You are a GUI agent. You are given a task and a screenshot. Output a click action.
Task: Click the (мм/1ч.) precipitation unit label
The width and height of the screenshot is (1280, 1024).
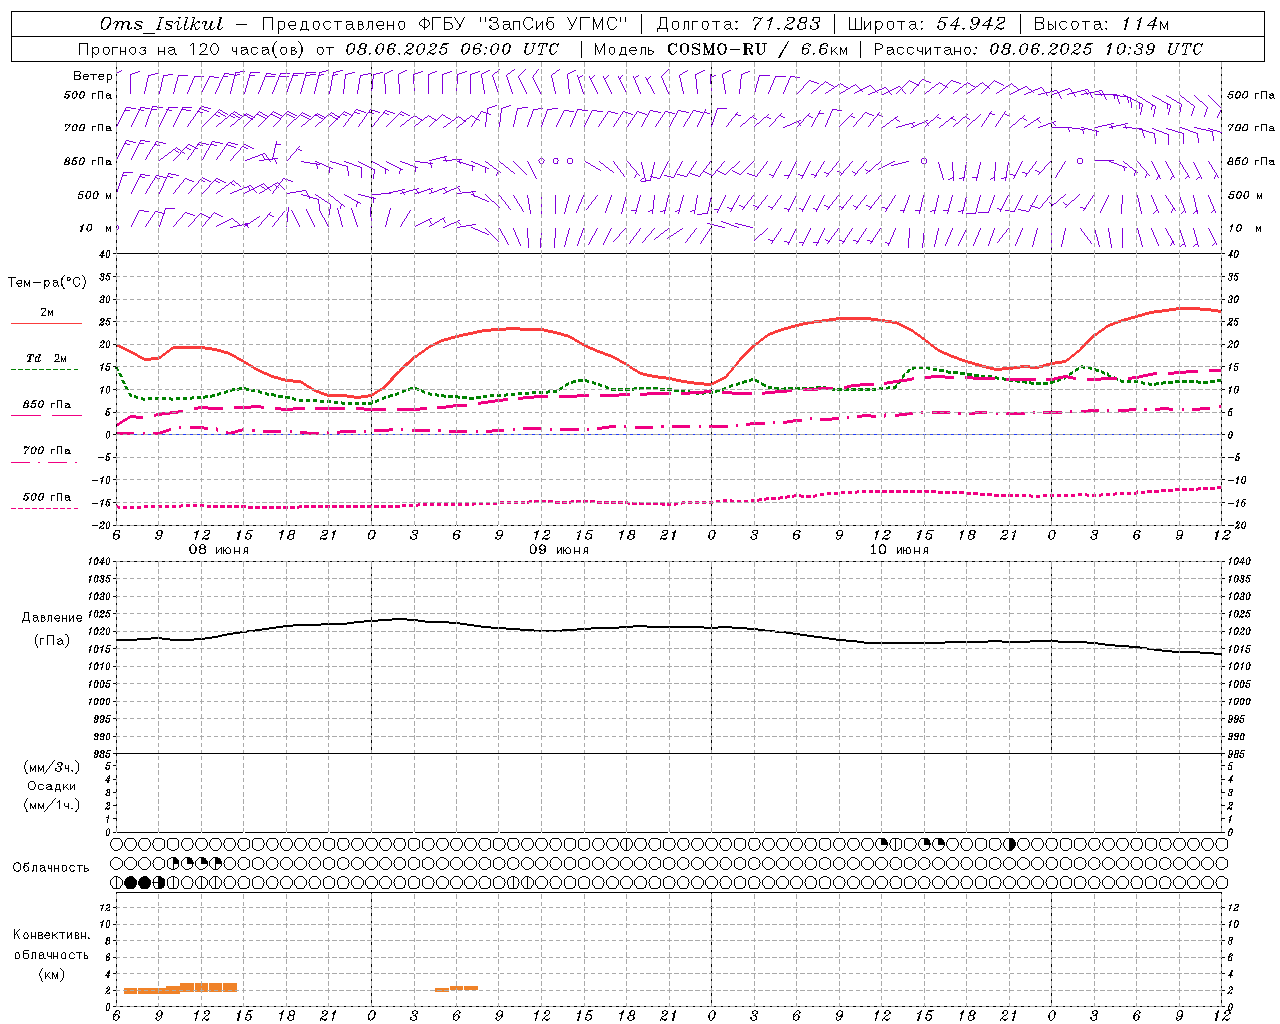(52, 805)
